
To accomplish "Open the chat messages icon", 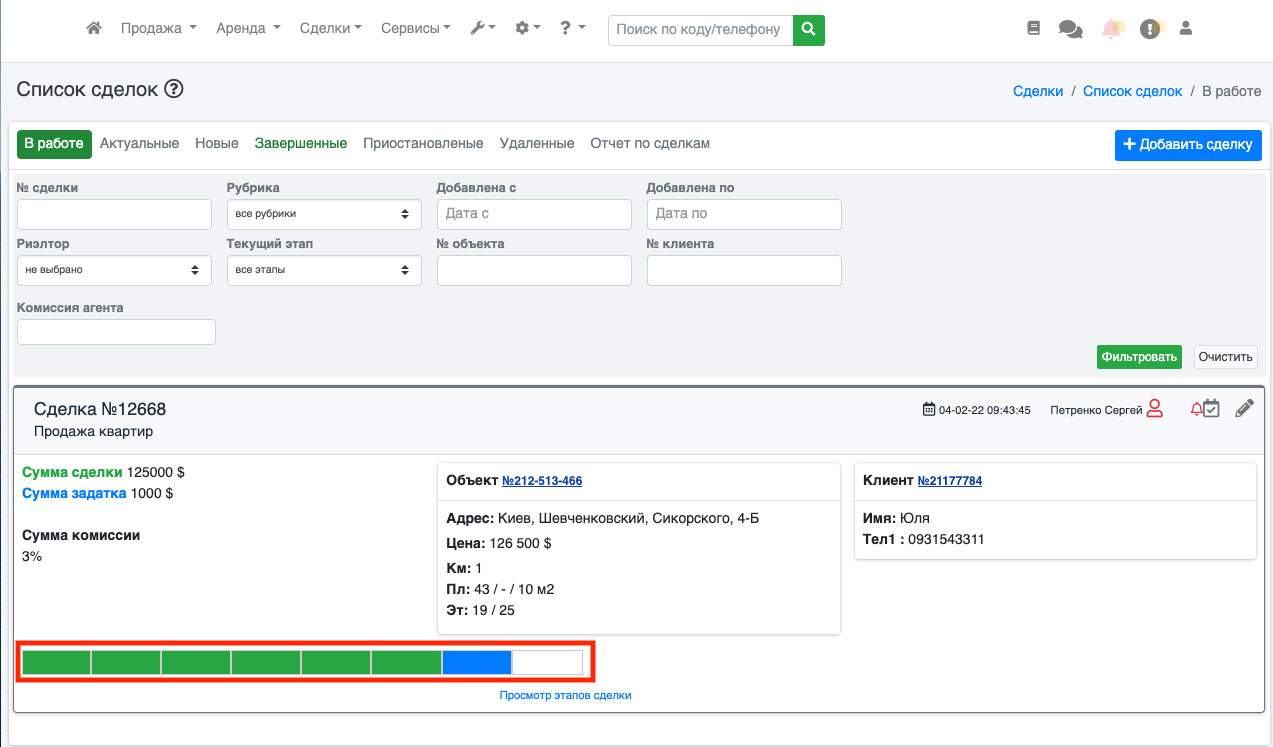I will coord(1070,29).
